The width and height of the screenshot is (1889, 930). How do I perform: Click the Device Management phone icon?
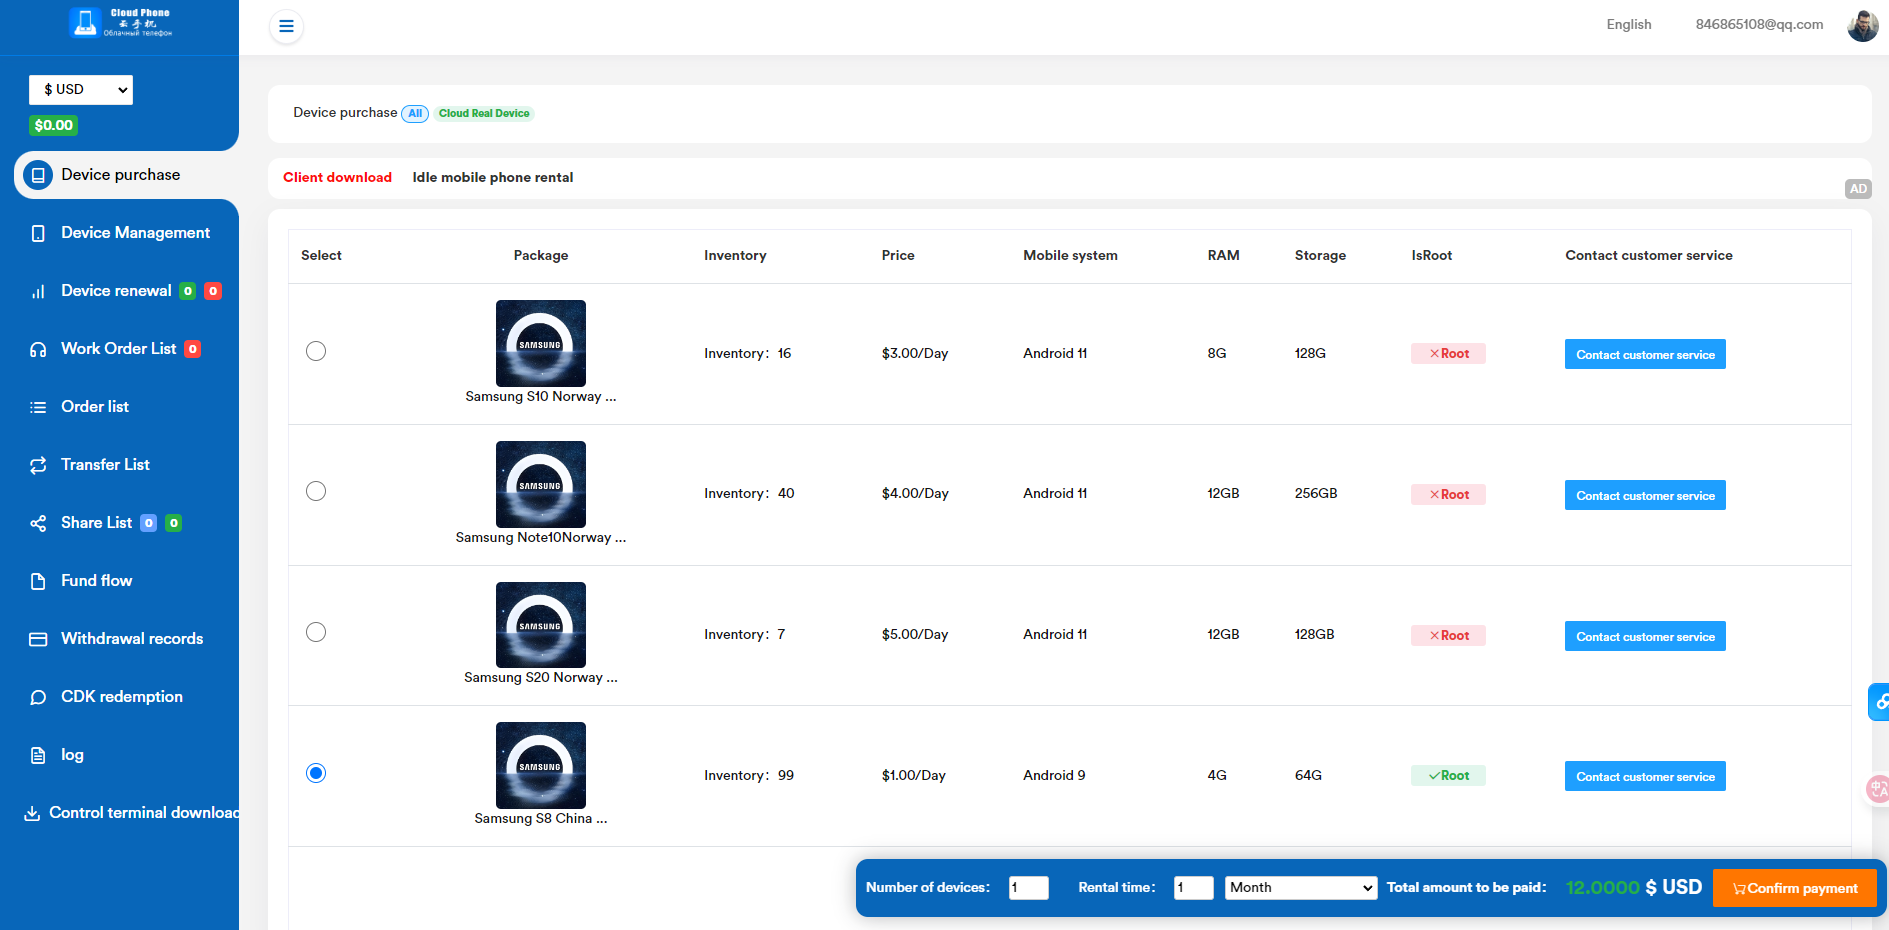click(38, 233)
